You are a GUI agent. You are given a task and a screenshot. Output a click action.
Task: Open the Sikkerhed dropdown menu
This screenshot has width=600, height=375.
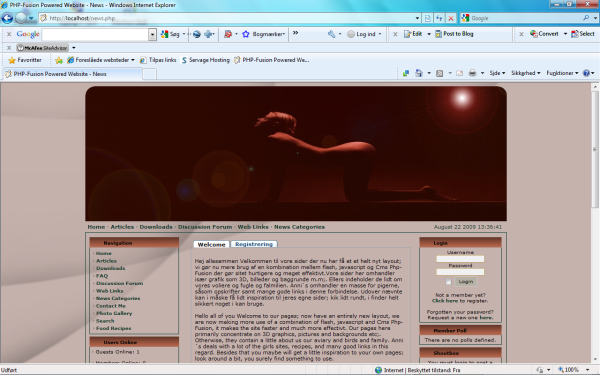point(525,73)
